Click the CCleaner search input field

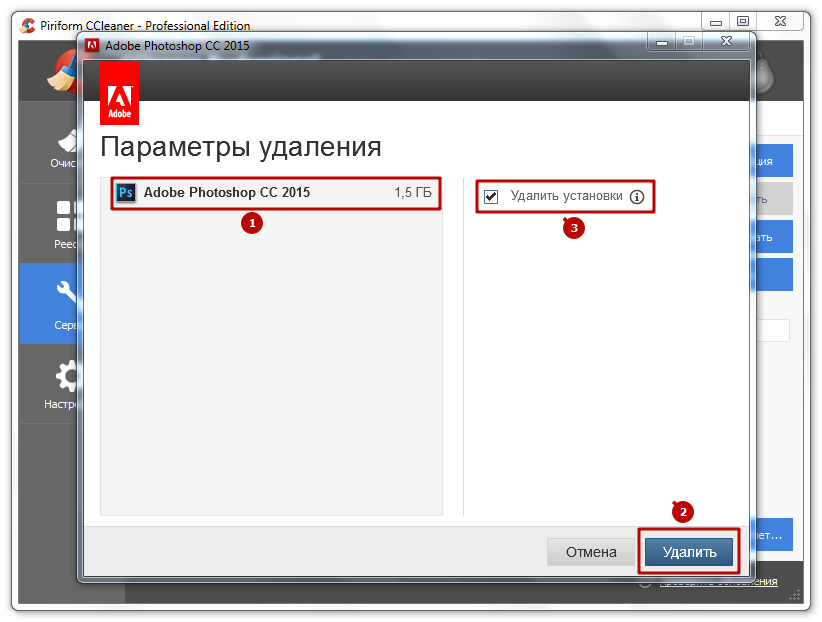772,330
